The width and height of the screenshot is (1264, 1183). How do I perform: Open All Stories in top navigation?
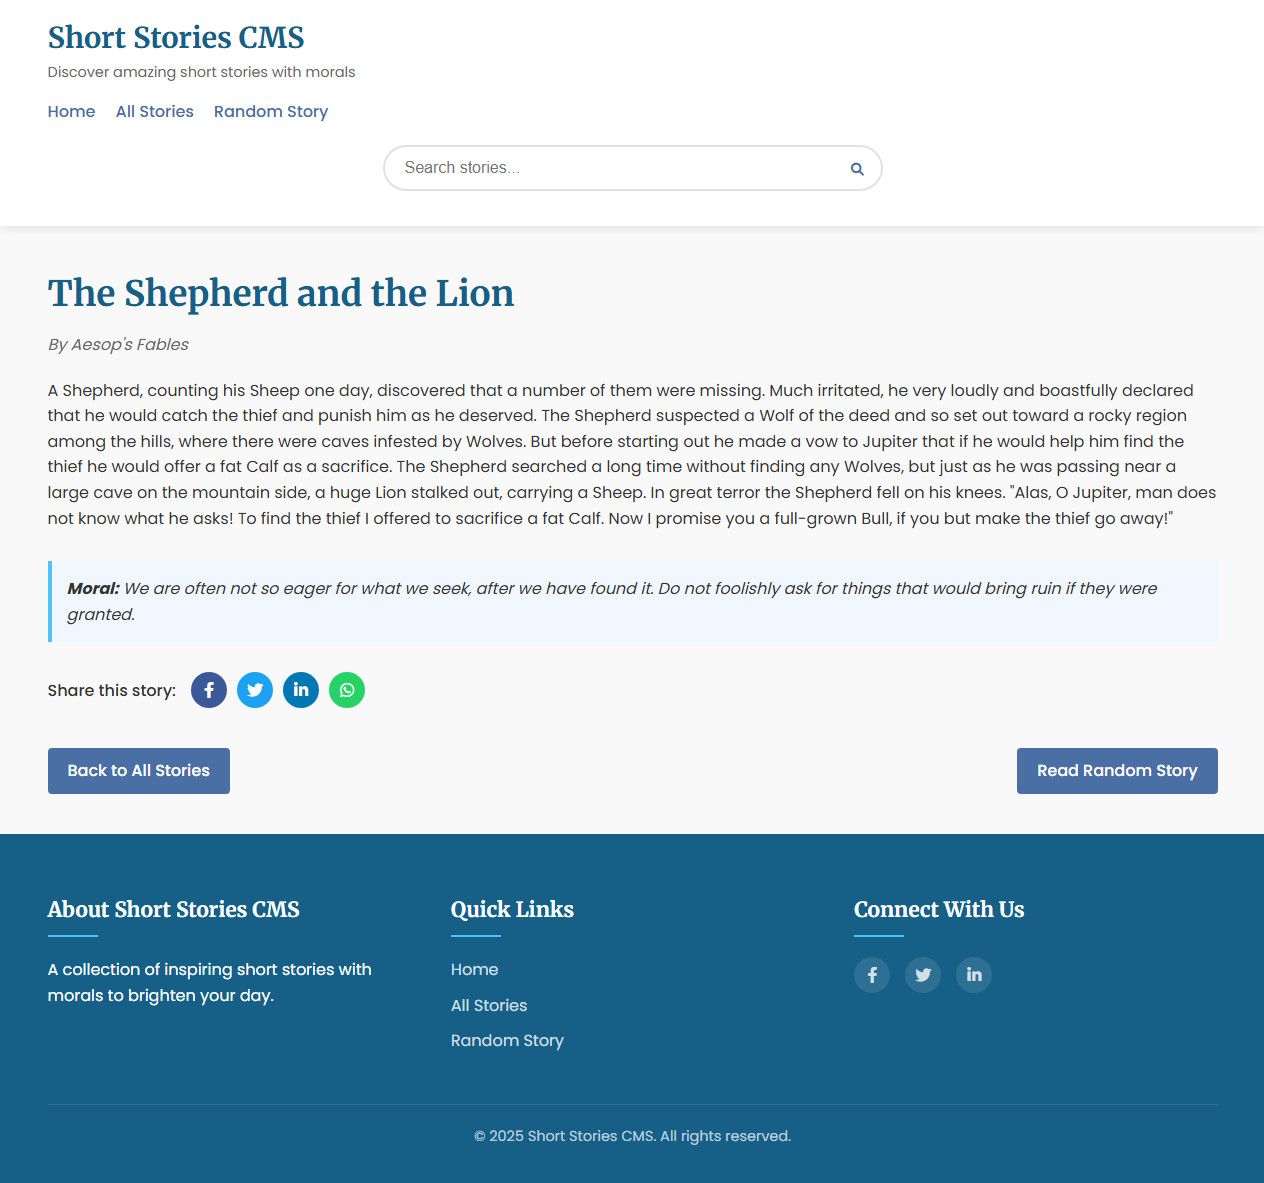155,112
